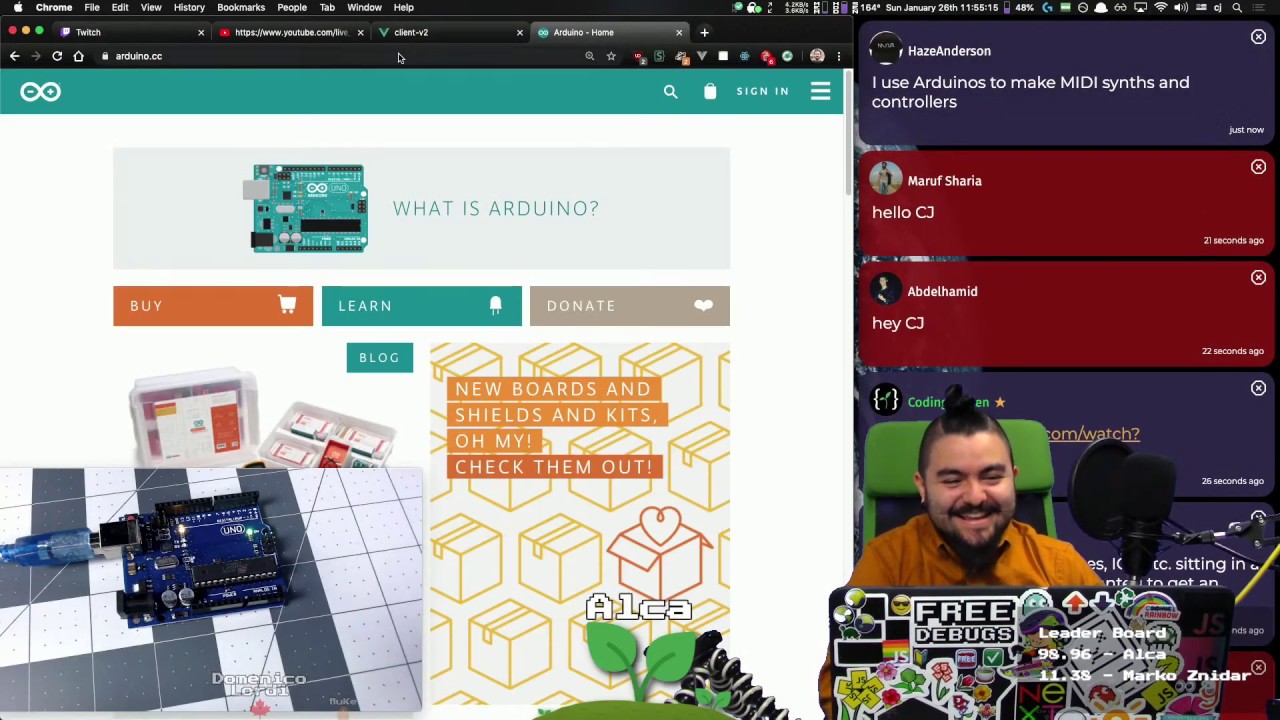Open Chrome profile avatar

pyautogui.click(x=817, y=56)
